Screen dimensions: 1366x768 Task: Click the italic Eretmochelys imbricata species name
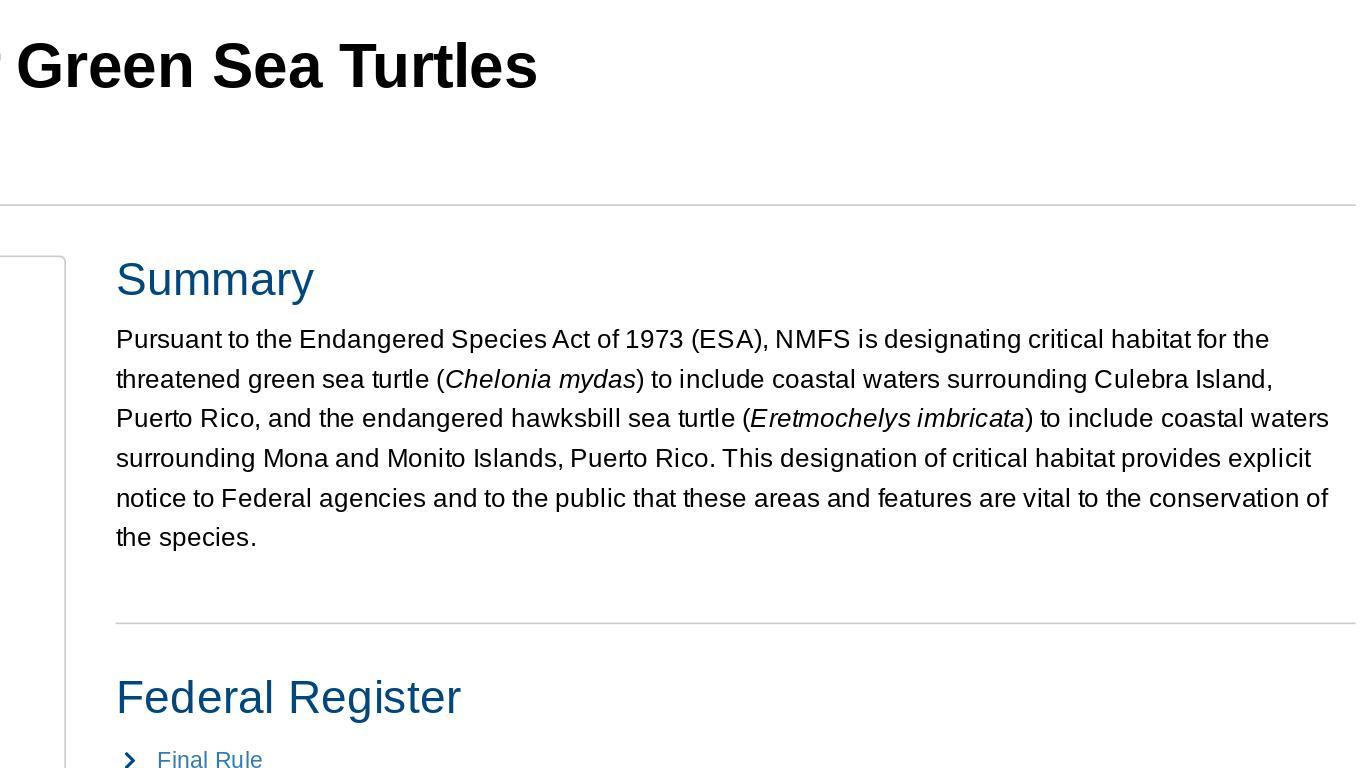pyautogui.click(x=887, y=419)
